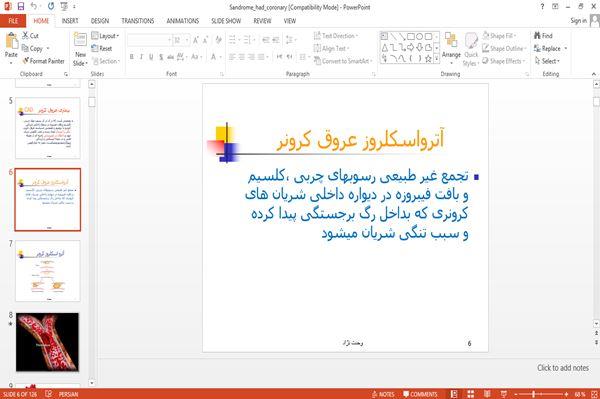Center align the text
600x399 pixels.
point(241,57)
